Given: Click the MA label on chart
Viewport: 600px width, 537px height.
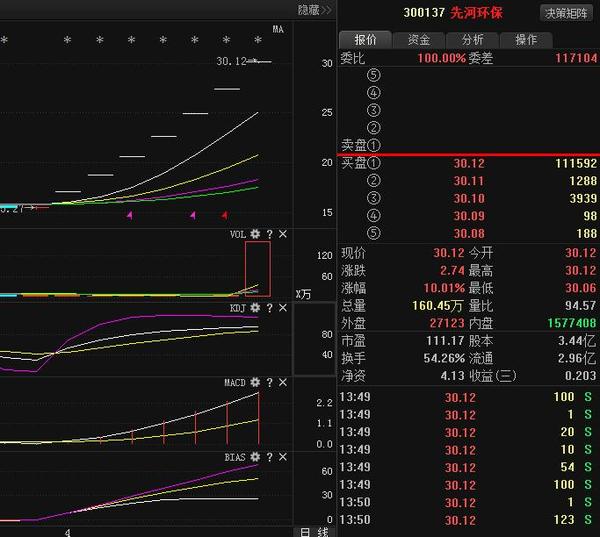Looking at the screenshot, I should tap(278, 29).
